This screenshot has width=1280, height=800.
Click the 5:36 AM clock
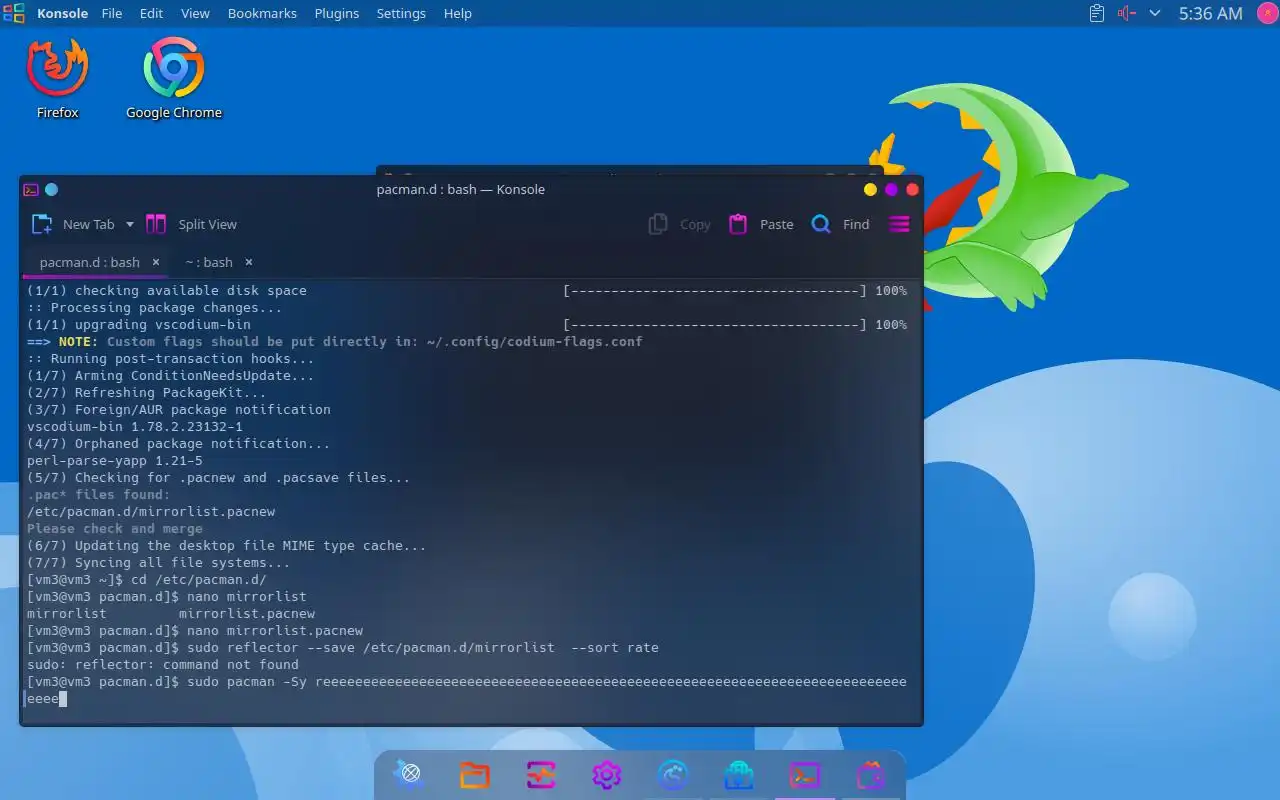pyautogui.click(x=1210, y=13)
